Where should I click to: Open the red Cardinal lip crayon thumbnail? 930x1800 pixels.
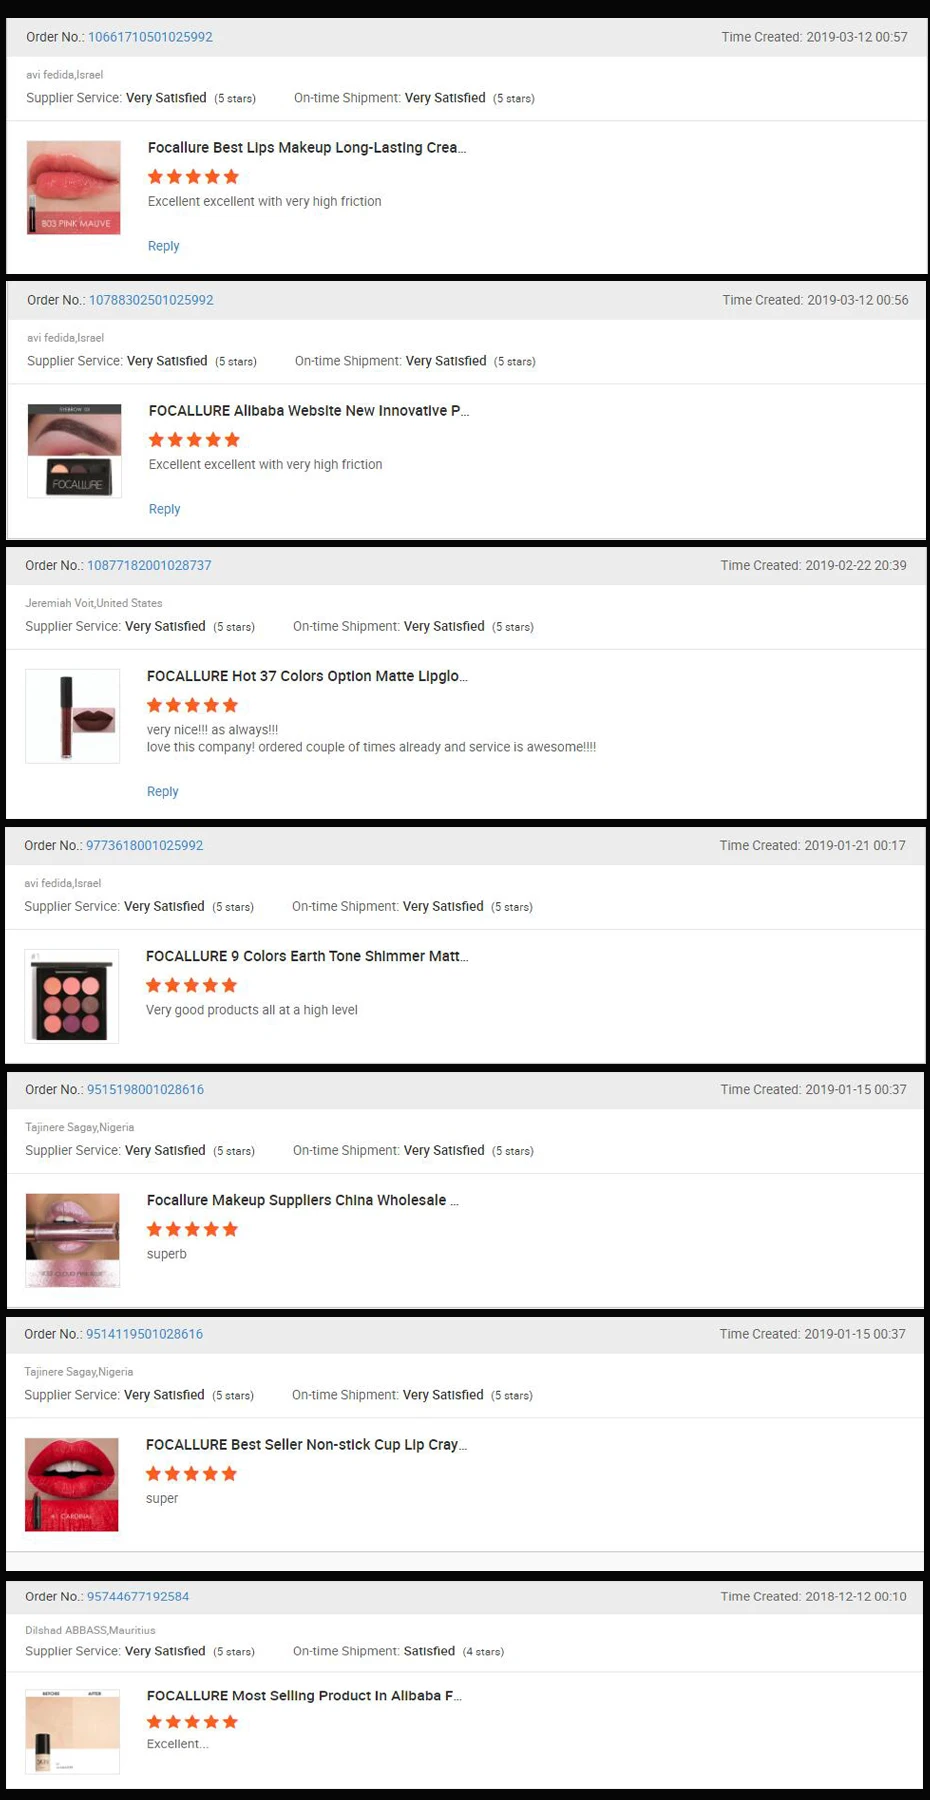click(x=72, y=1484)
